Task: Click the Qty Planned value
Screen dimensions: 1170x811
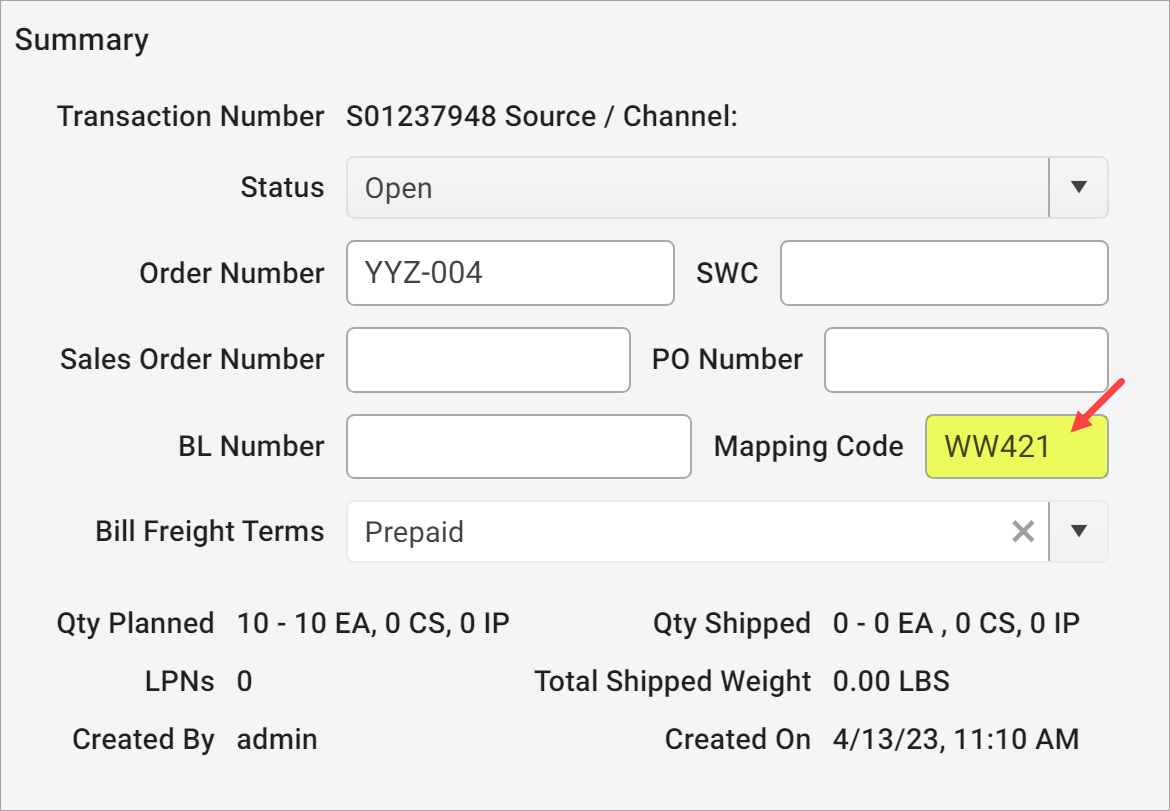Action: 371,622
